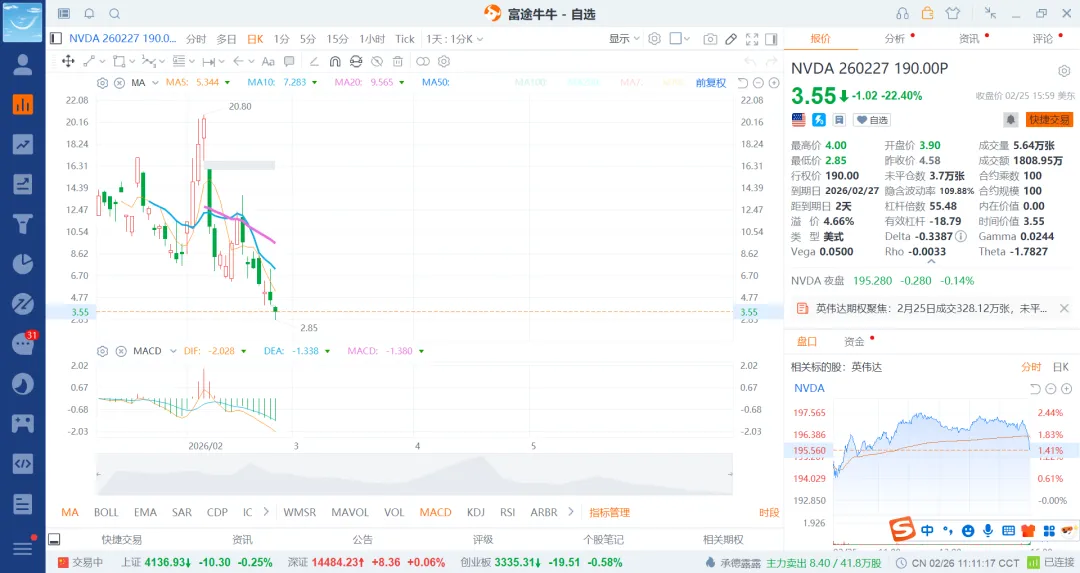Enter fullscreen chart mode
The width and height of the screenshot is (1080, 573).
(752, 39)
